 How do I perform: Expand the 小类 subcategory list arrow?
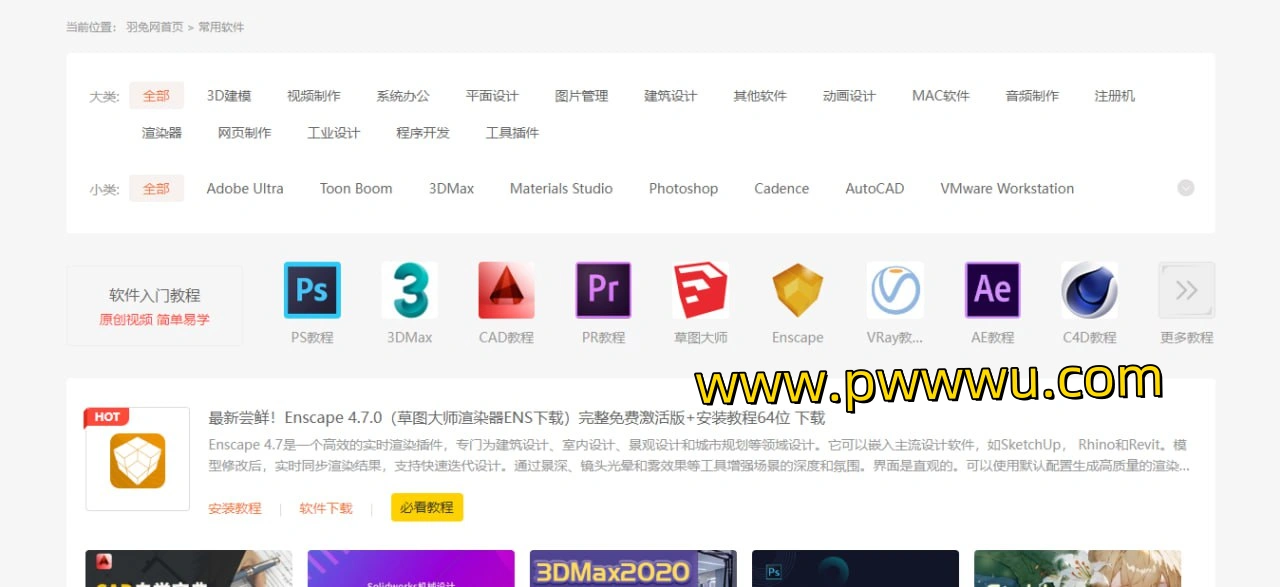coord(1186,188)
